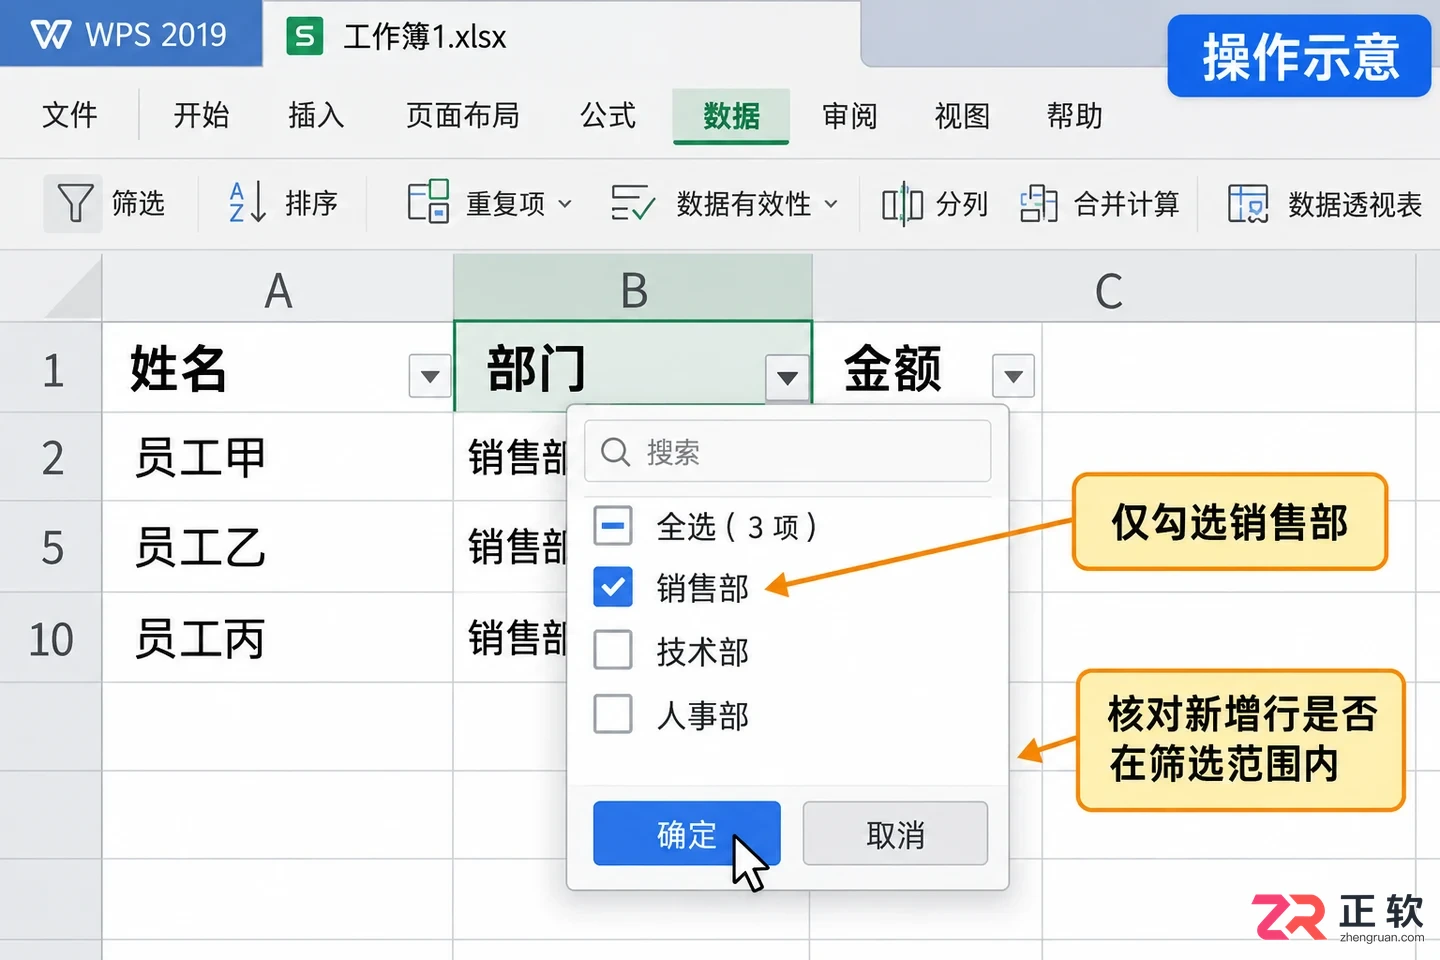Screen dimensions: 1440x960
Task: Click the Text to Columns icon
Action: pyautogui.click(x=902, y=204)
